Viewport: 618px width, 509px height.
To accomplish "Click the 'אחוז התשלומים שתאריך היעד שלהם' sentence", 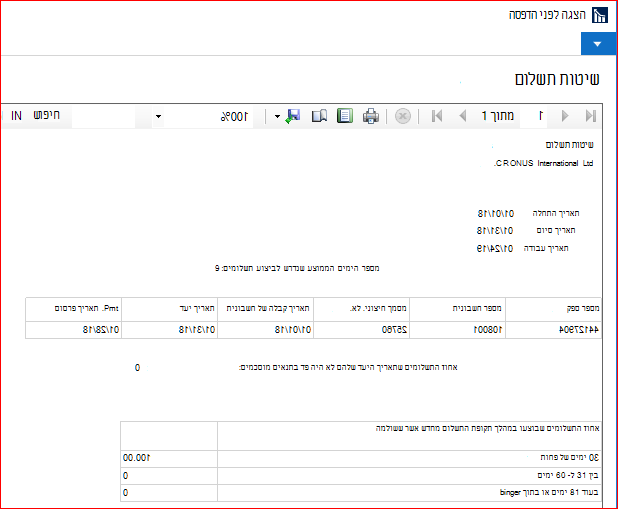I will point(348,367).
